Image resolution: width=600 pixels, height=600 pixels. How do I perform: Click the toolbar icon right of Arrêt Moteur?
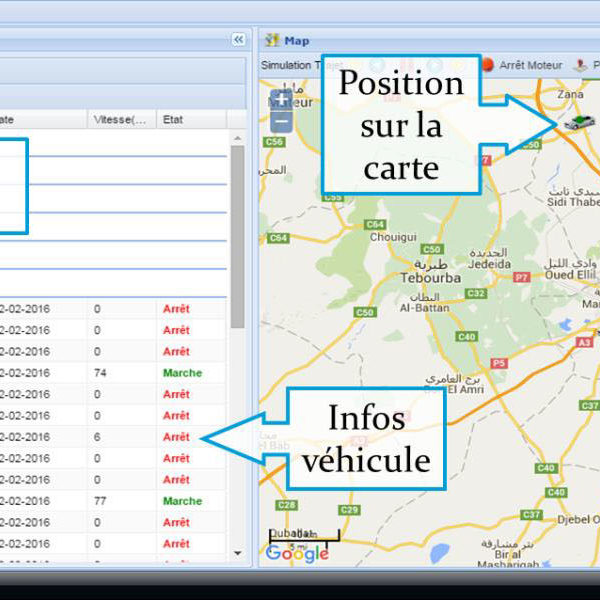[x=581, y=65]
